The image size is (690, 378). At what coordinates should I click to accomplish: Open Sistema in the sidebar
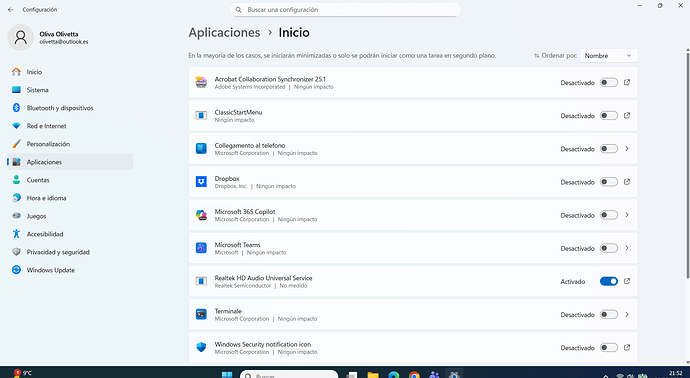[x=70, y=90]
